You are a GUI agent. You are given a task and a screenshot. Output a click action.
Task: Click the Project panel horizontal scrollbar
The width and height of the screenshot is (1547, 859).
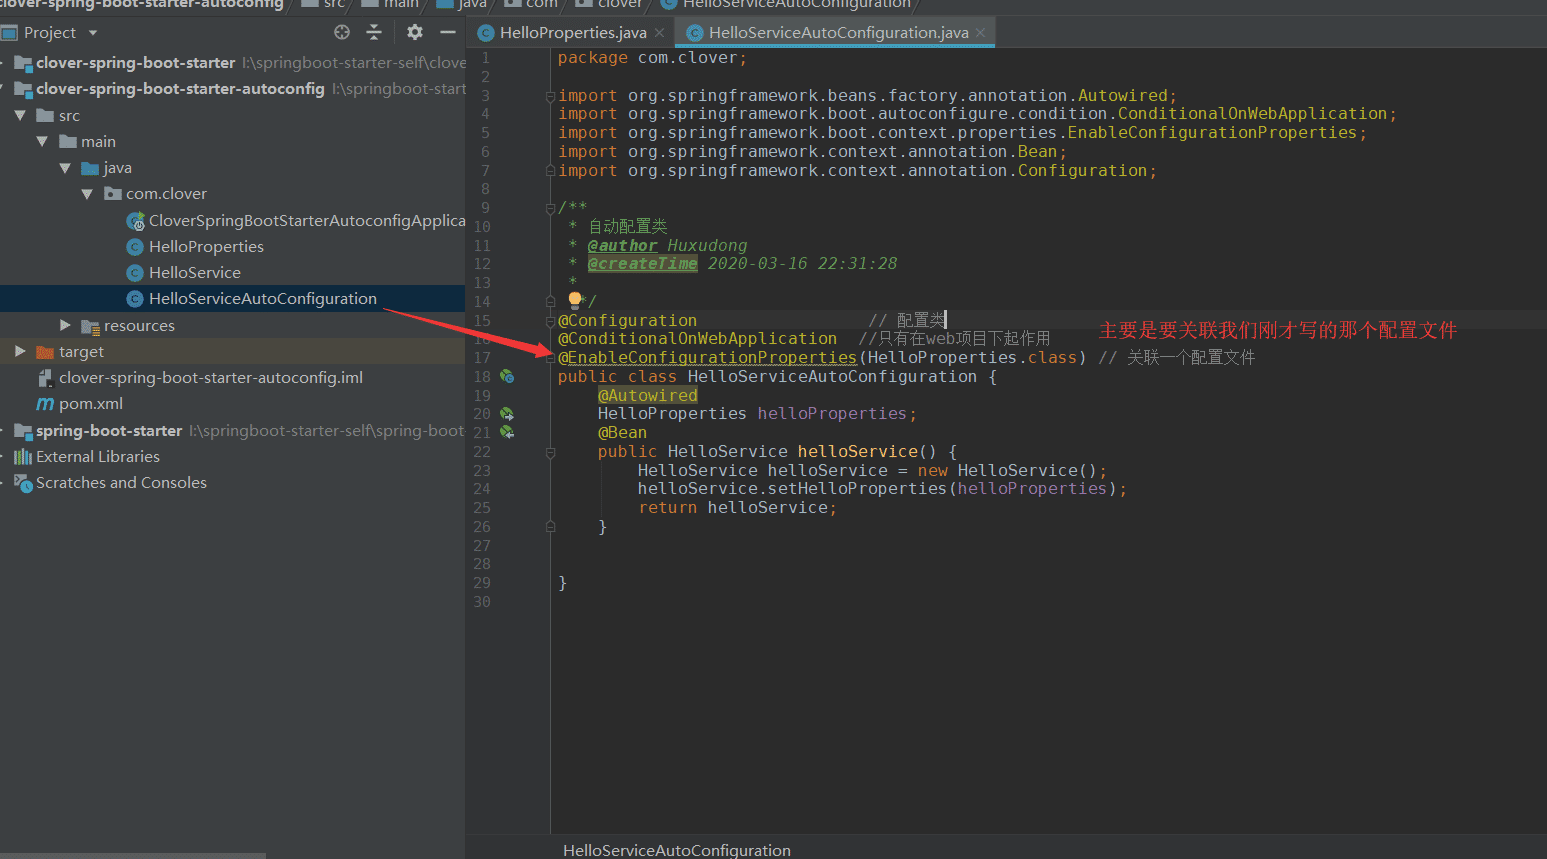click(x=133, y=855)
